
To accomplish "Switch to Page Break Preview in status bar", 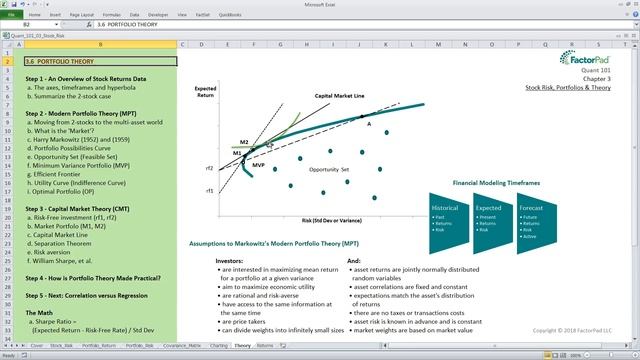I will coord(563,356).
